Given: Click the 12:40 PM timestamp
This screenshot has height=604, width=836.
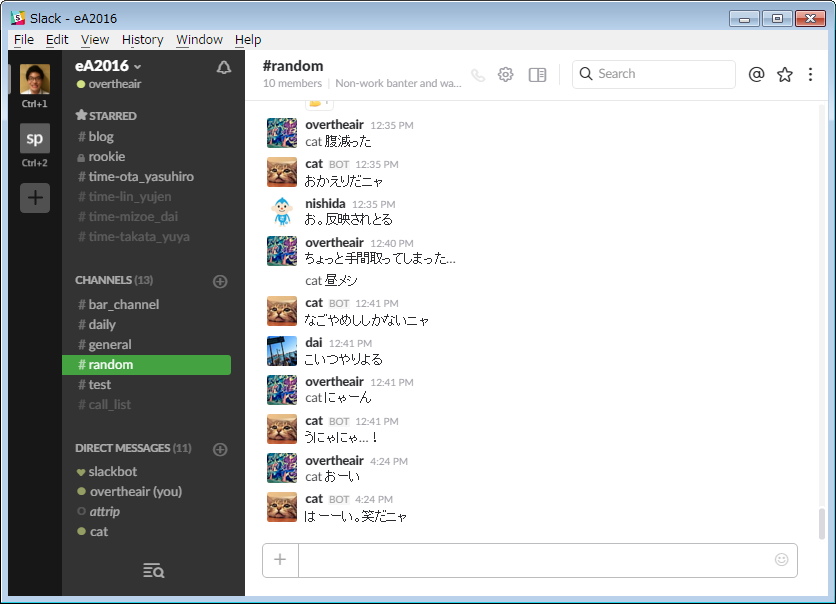Looking at the screenshot, I should click(391, 244).
